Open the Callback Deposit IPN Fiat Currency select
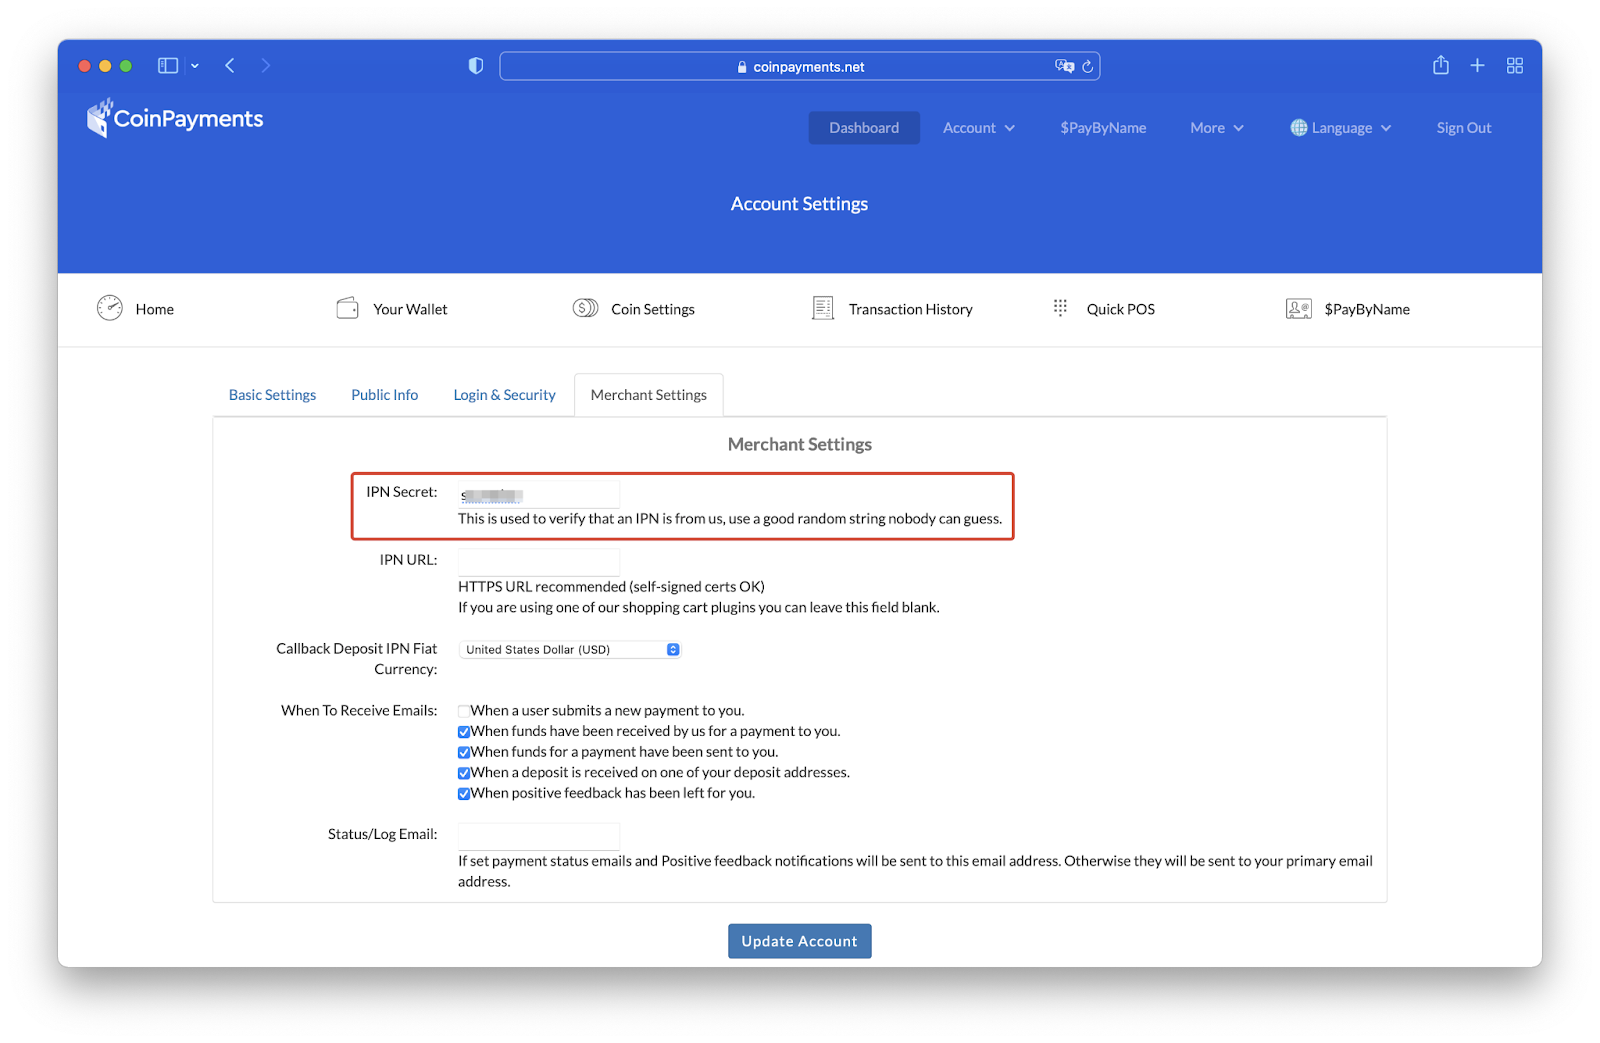 [570, 650]
